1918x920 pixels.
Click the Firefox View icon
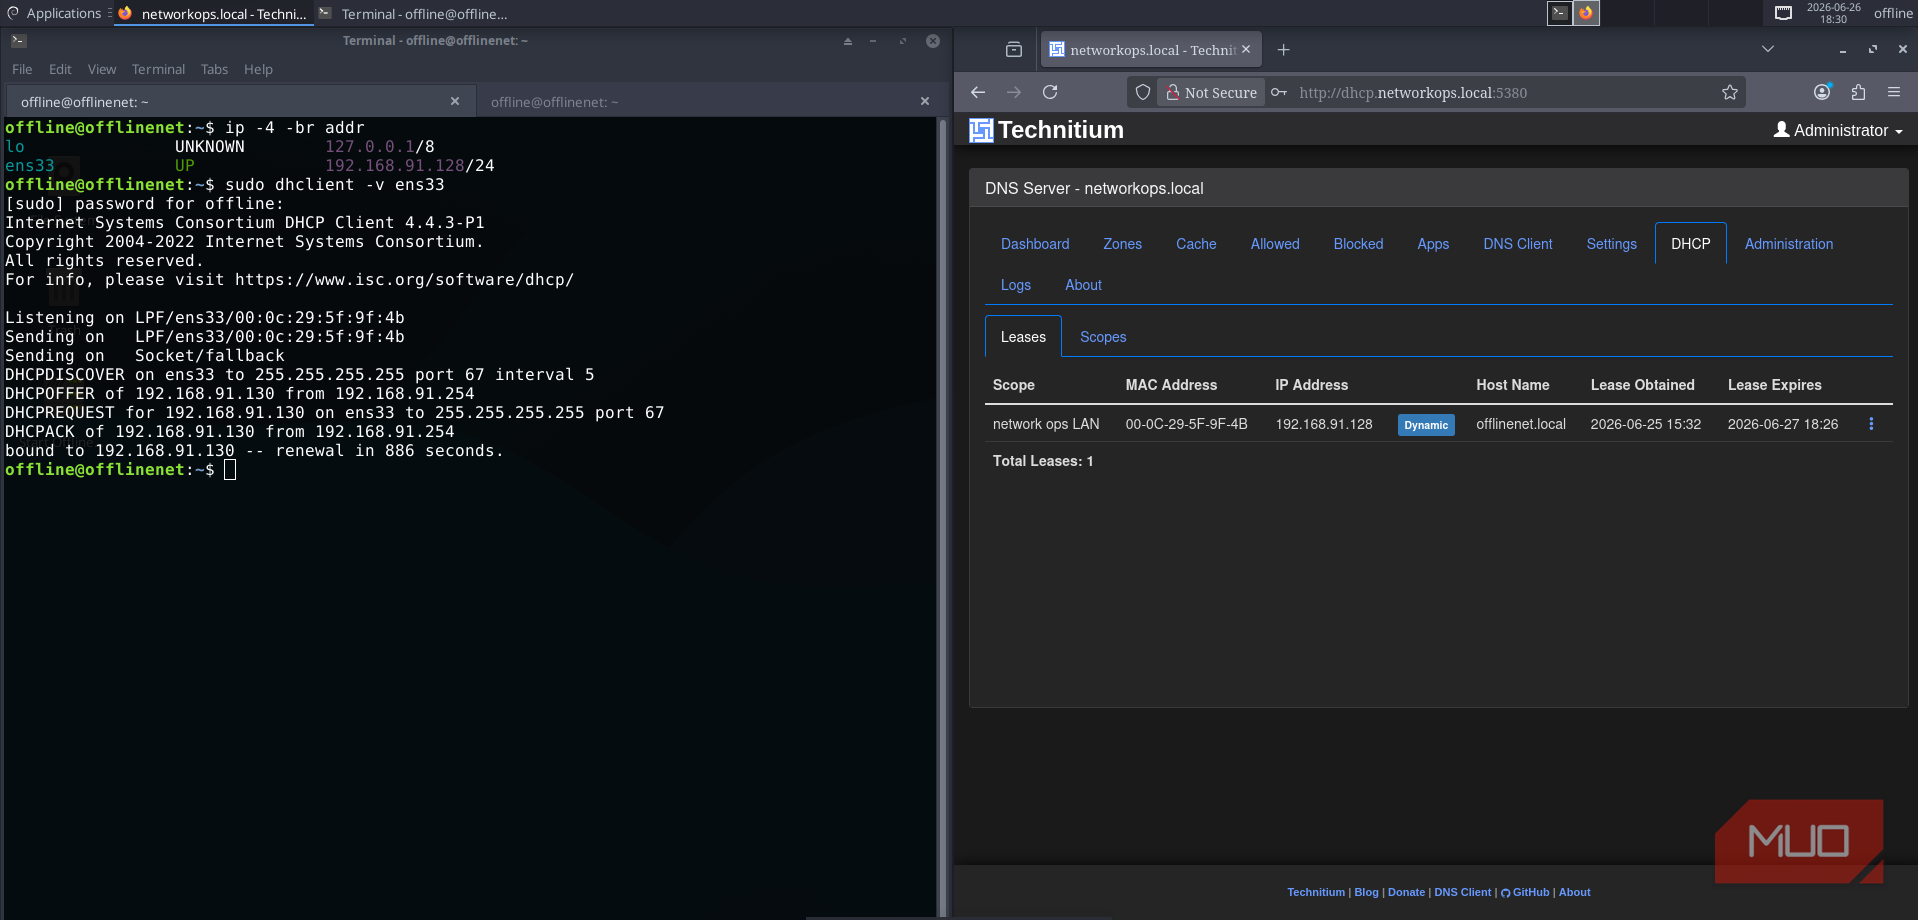pos(1014,50)
